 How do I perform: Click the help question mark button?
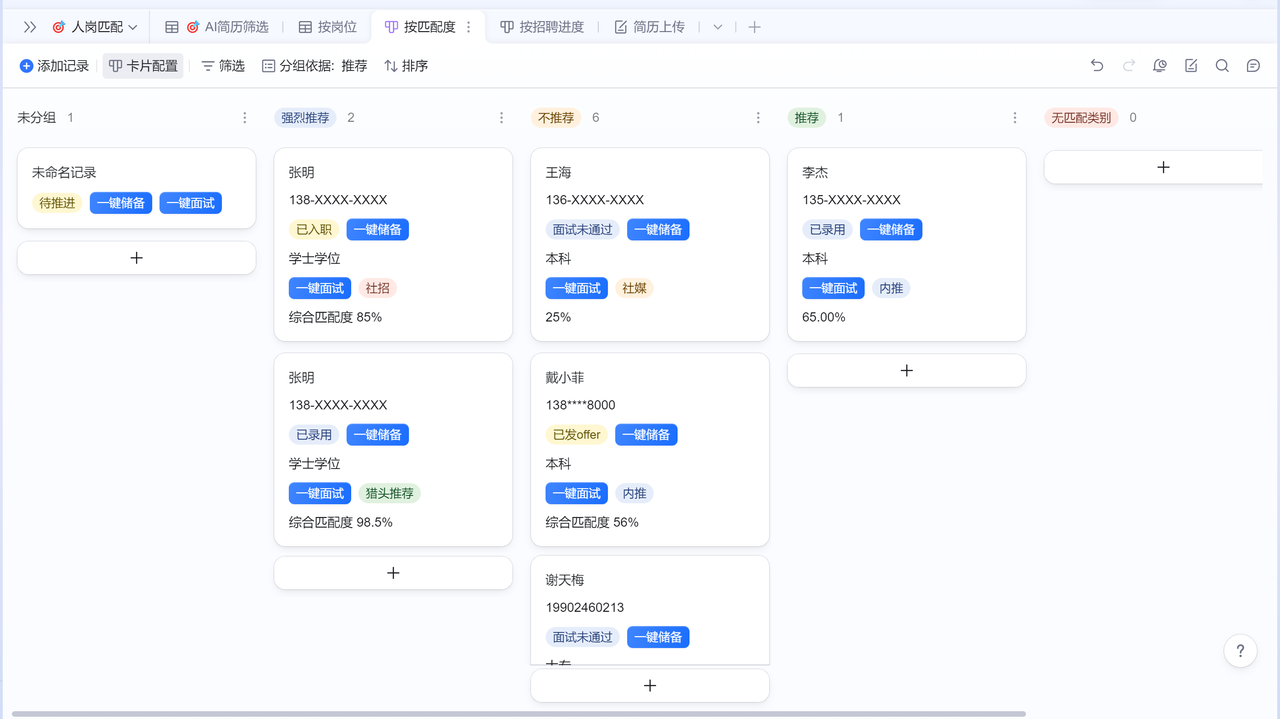(1240, 651)
